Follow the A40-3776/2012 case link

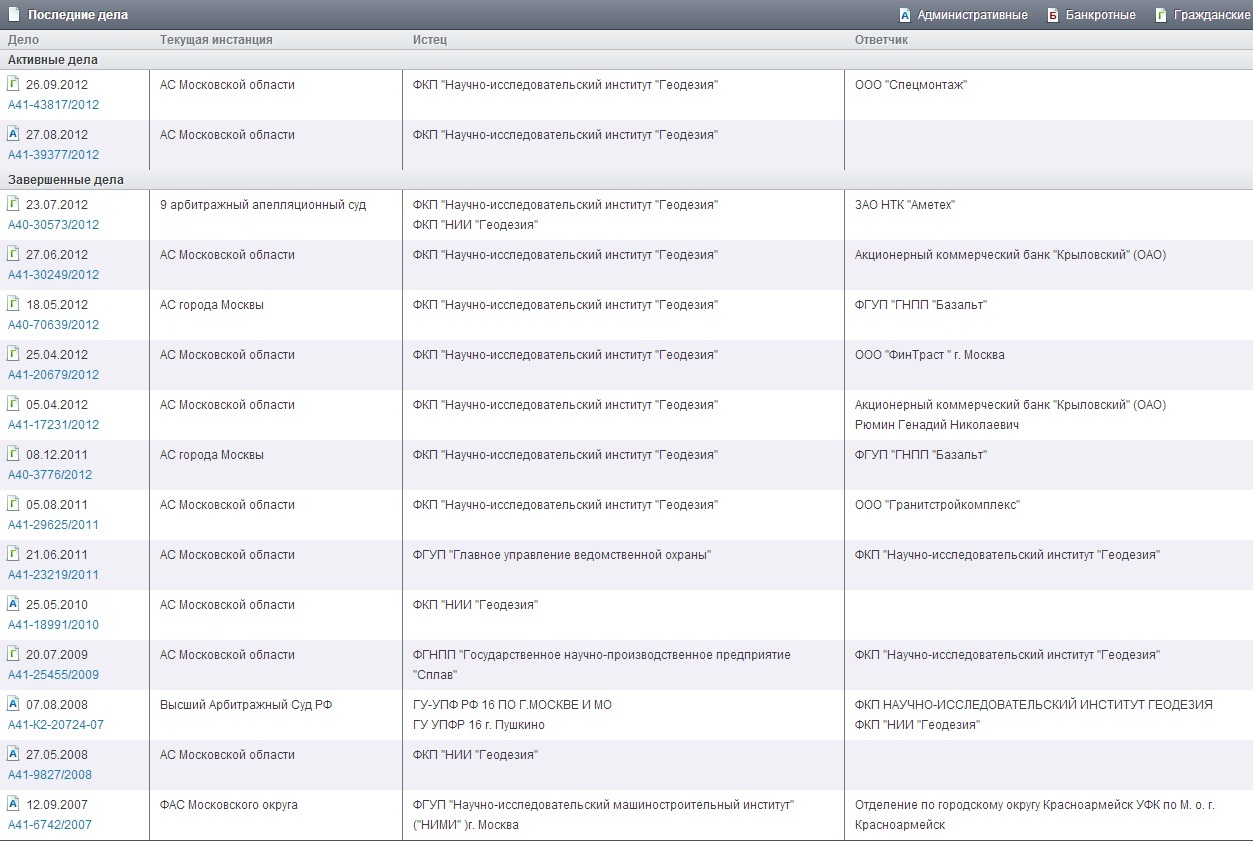click(x=50, y=475)
